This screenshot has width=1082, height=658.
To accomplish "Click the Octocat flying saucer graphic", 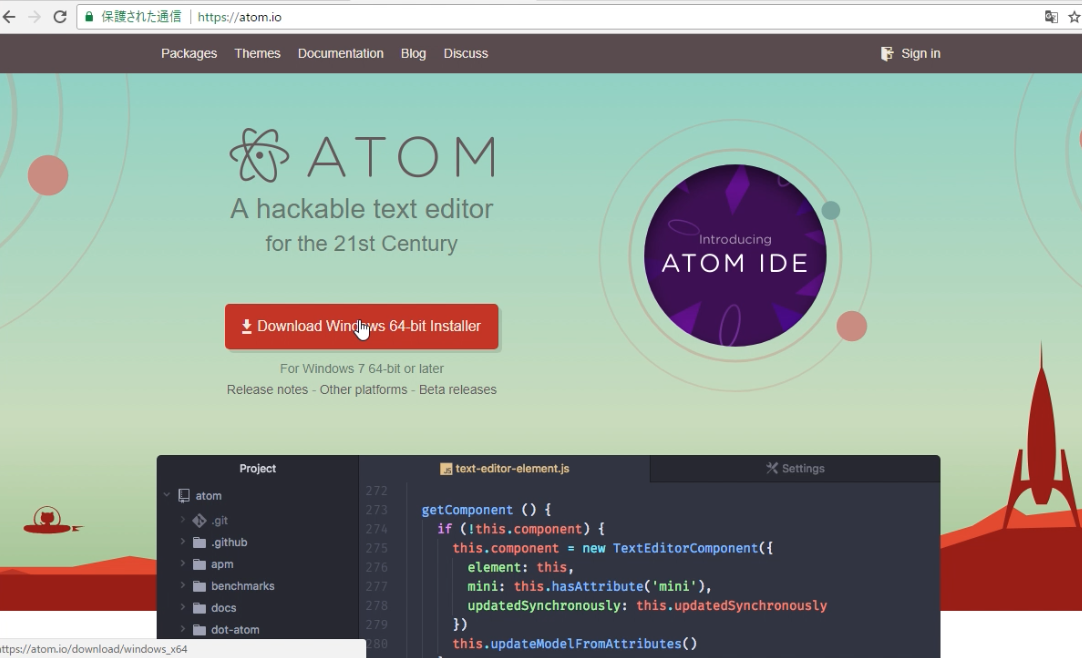I will [x=51, y=521].
